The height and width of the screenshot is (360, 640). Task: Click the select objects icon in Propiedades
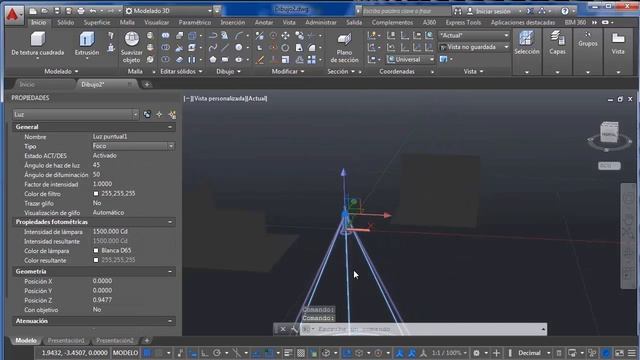click(159, 114)
